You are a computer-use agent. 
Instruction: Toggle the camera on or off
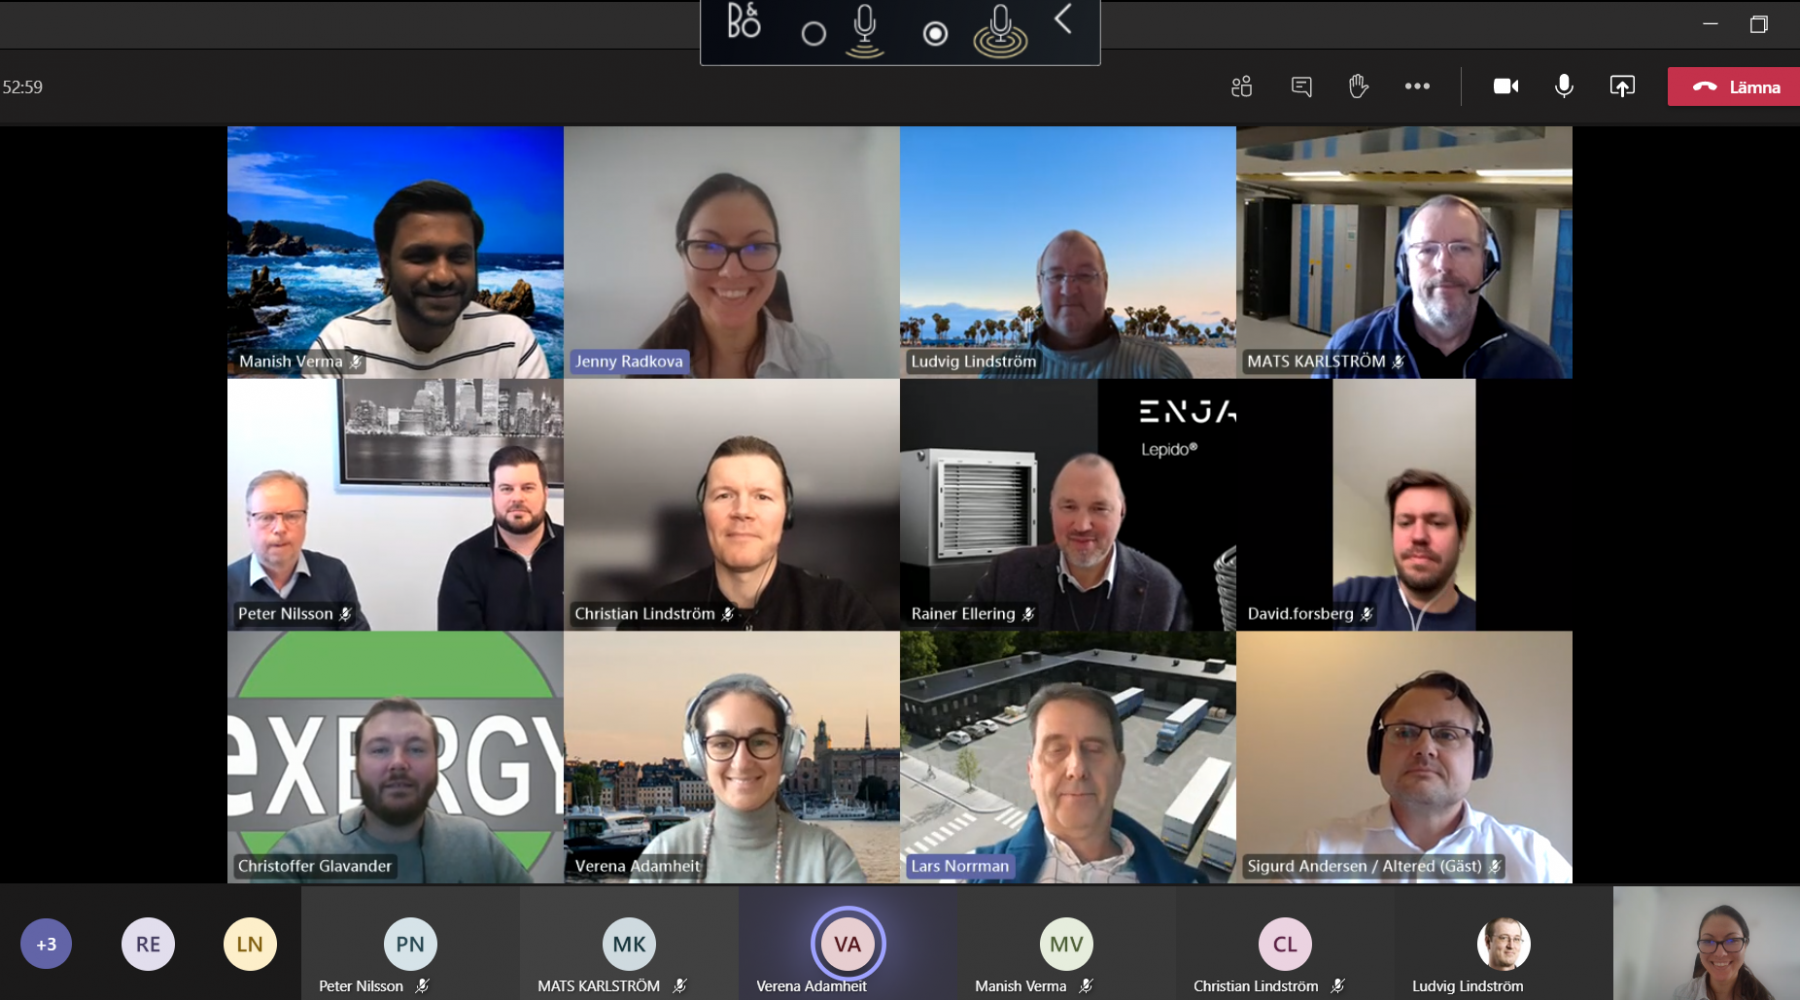pos(1506,87)
